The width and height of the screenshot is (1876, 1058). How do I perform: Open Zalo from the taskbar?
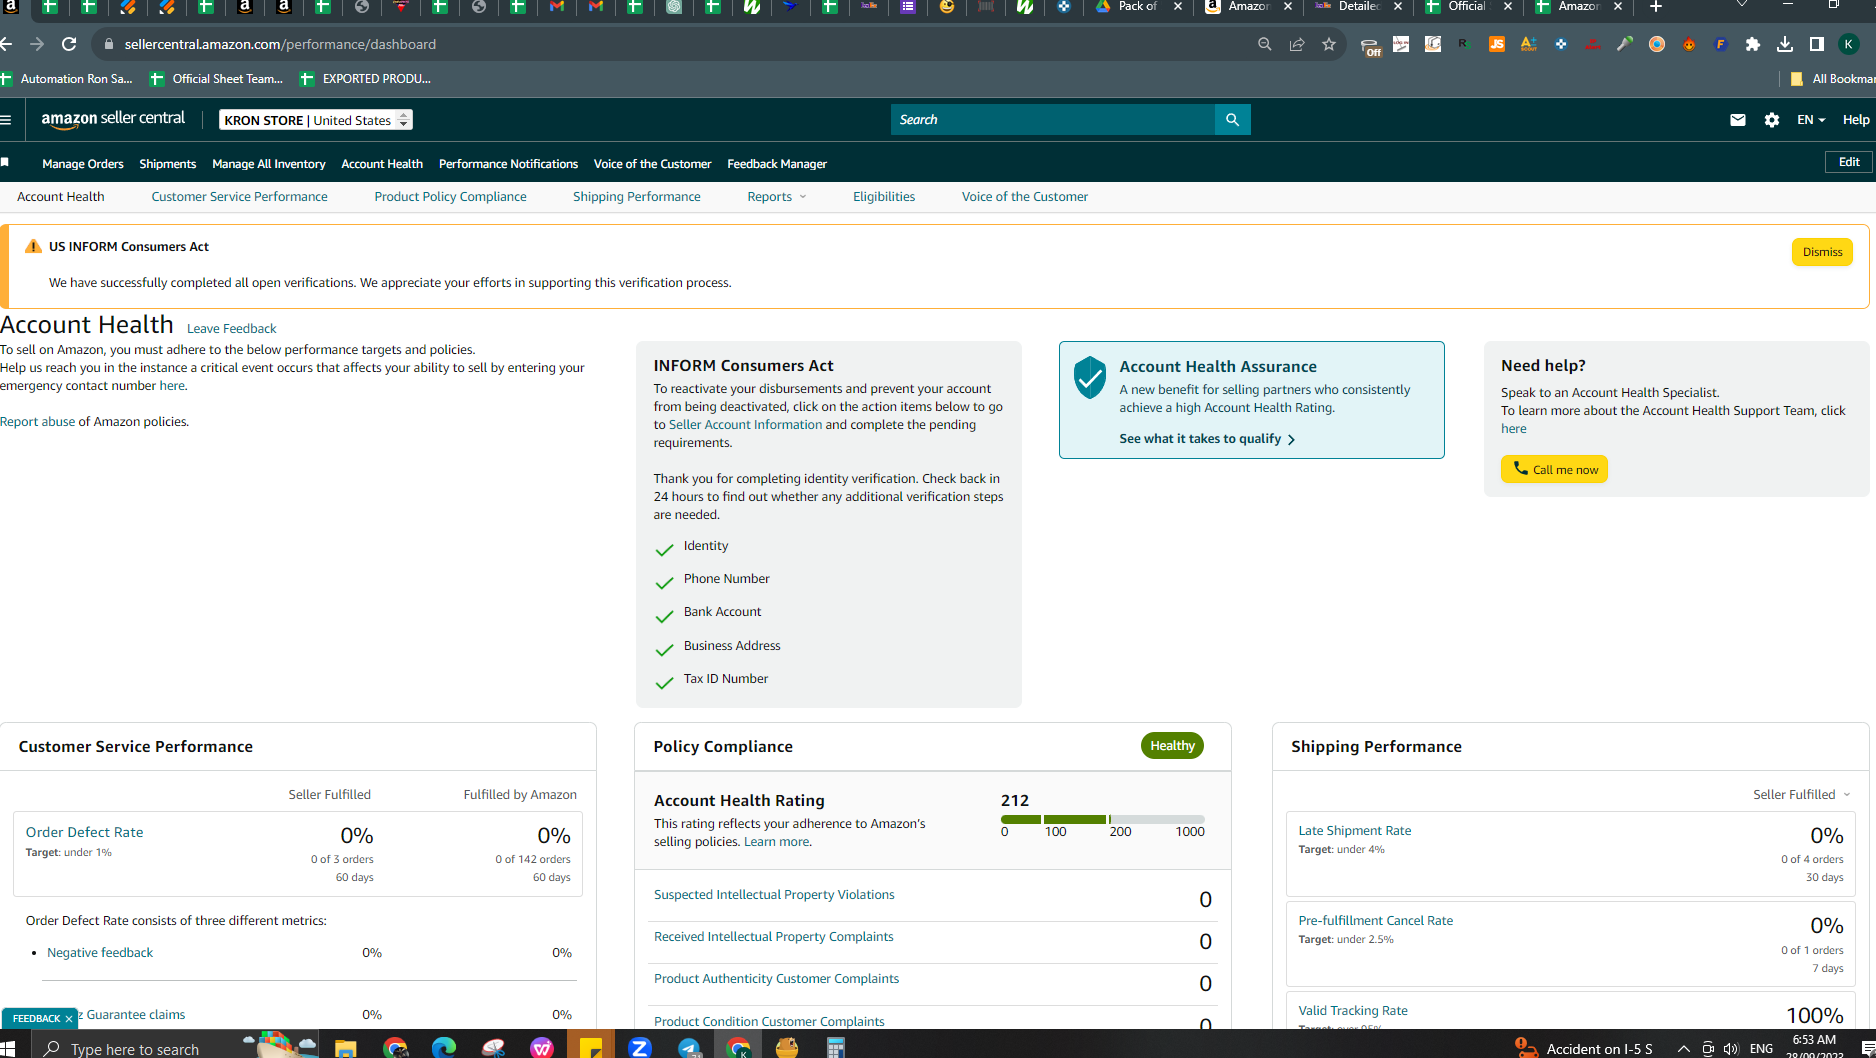(x=640, y=1047)
